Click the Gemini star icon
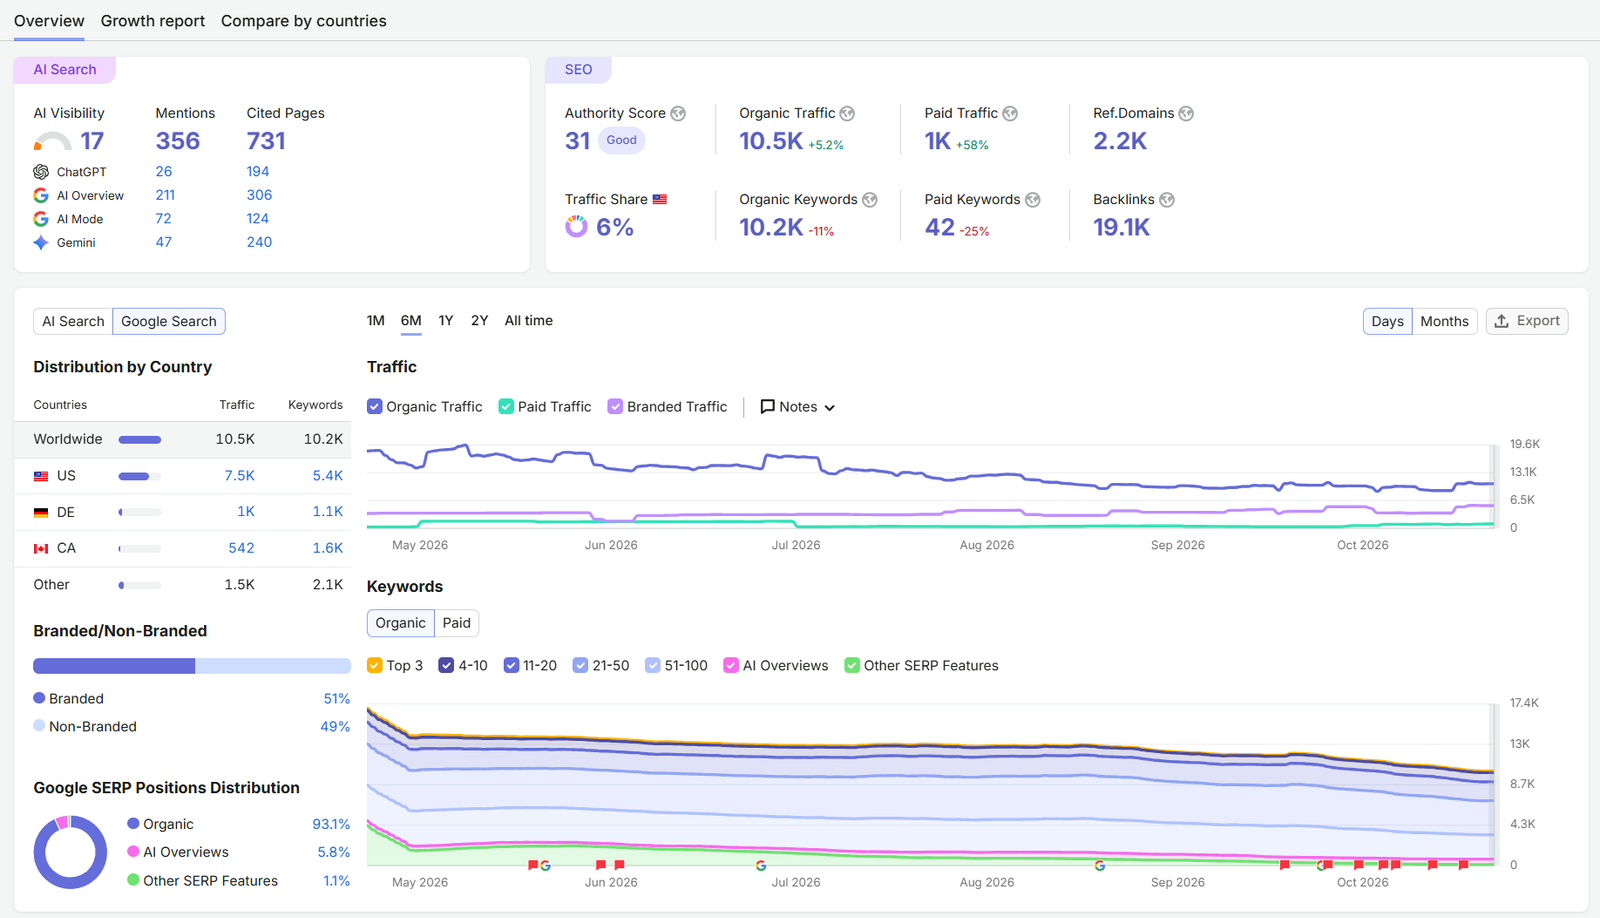The height and width of the screenshot is (918, 1600). (41, 243)
